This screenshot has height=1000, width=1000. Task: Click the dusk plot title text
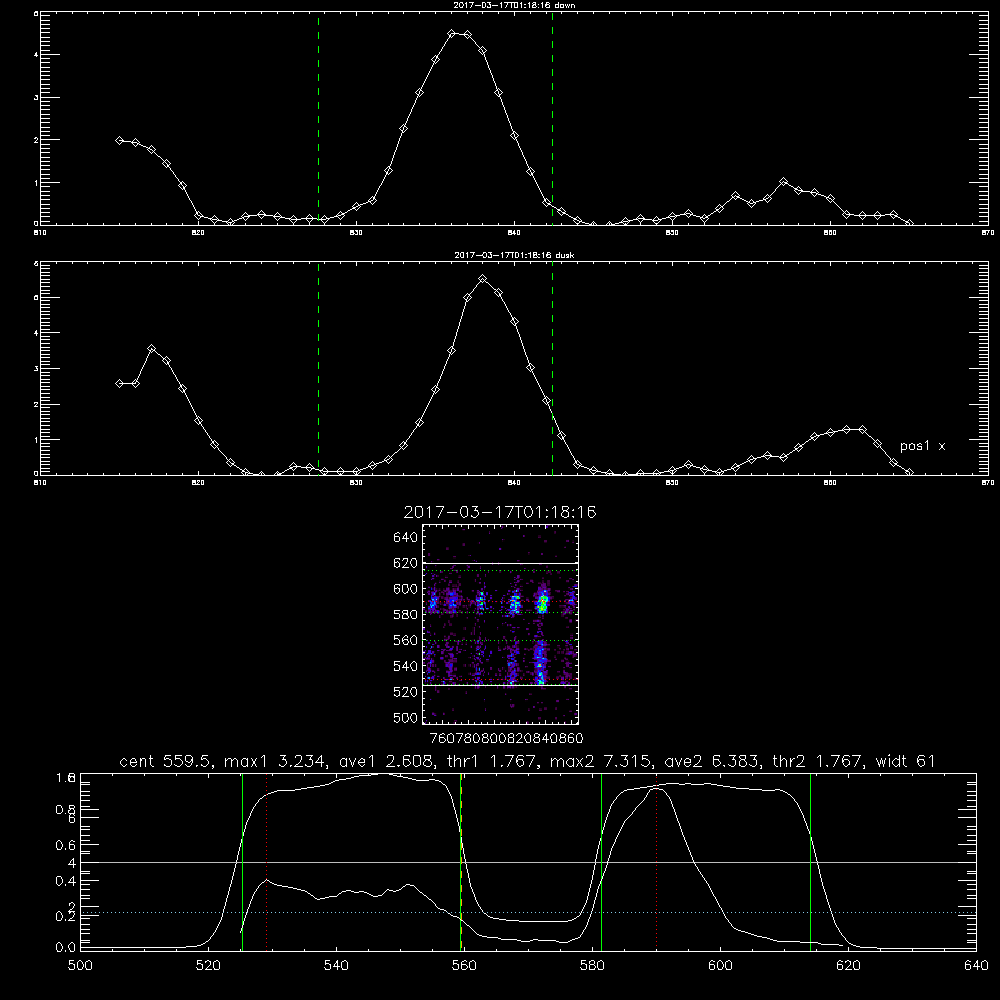click(x=514, y=255)
